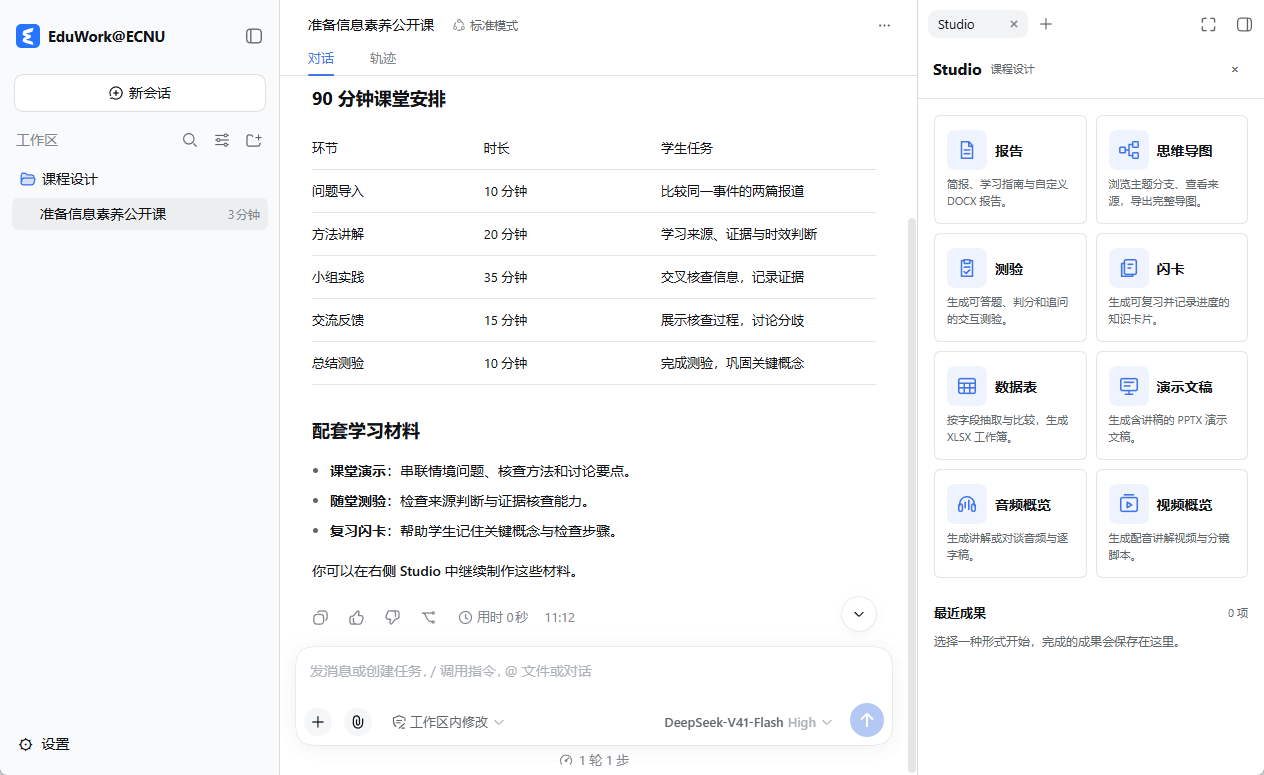Click the 交流反馈 table cell
Screen dimensions: 1264x775
tap(338, 320)
